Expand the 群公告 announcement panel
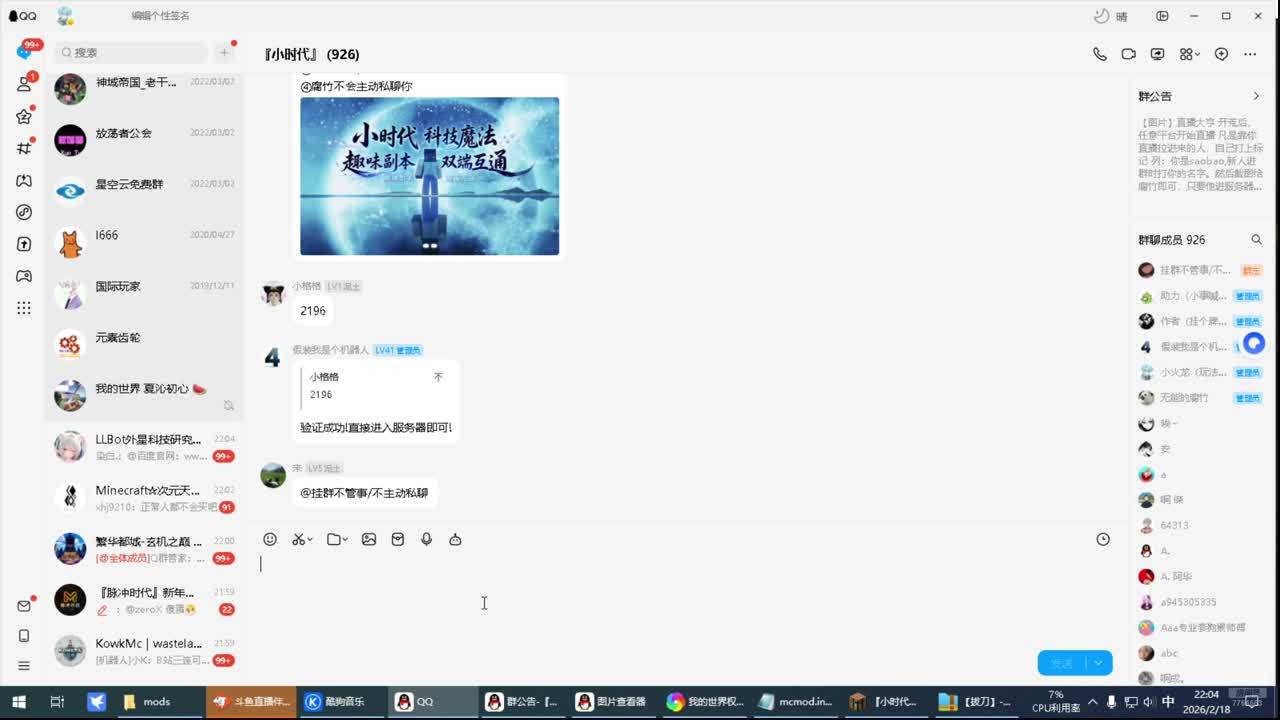This screenshot has width=1280, height=720. point(1256,96)
